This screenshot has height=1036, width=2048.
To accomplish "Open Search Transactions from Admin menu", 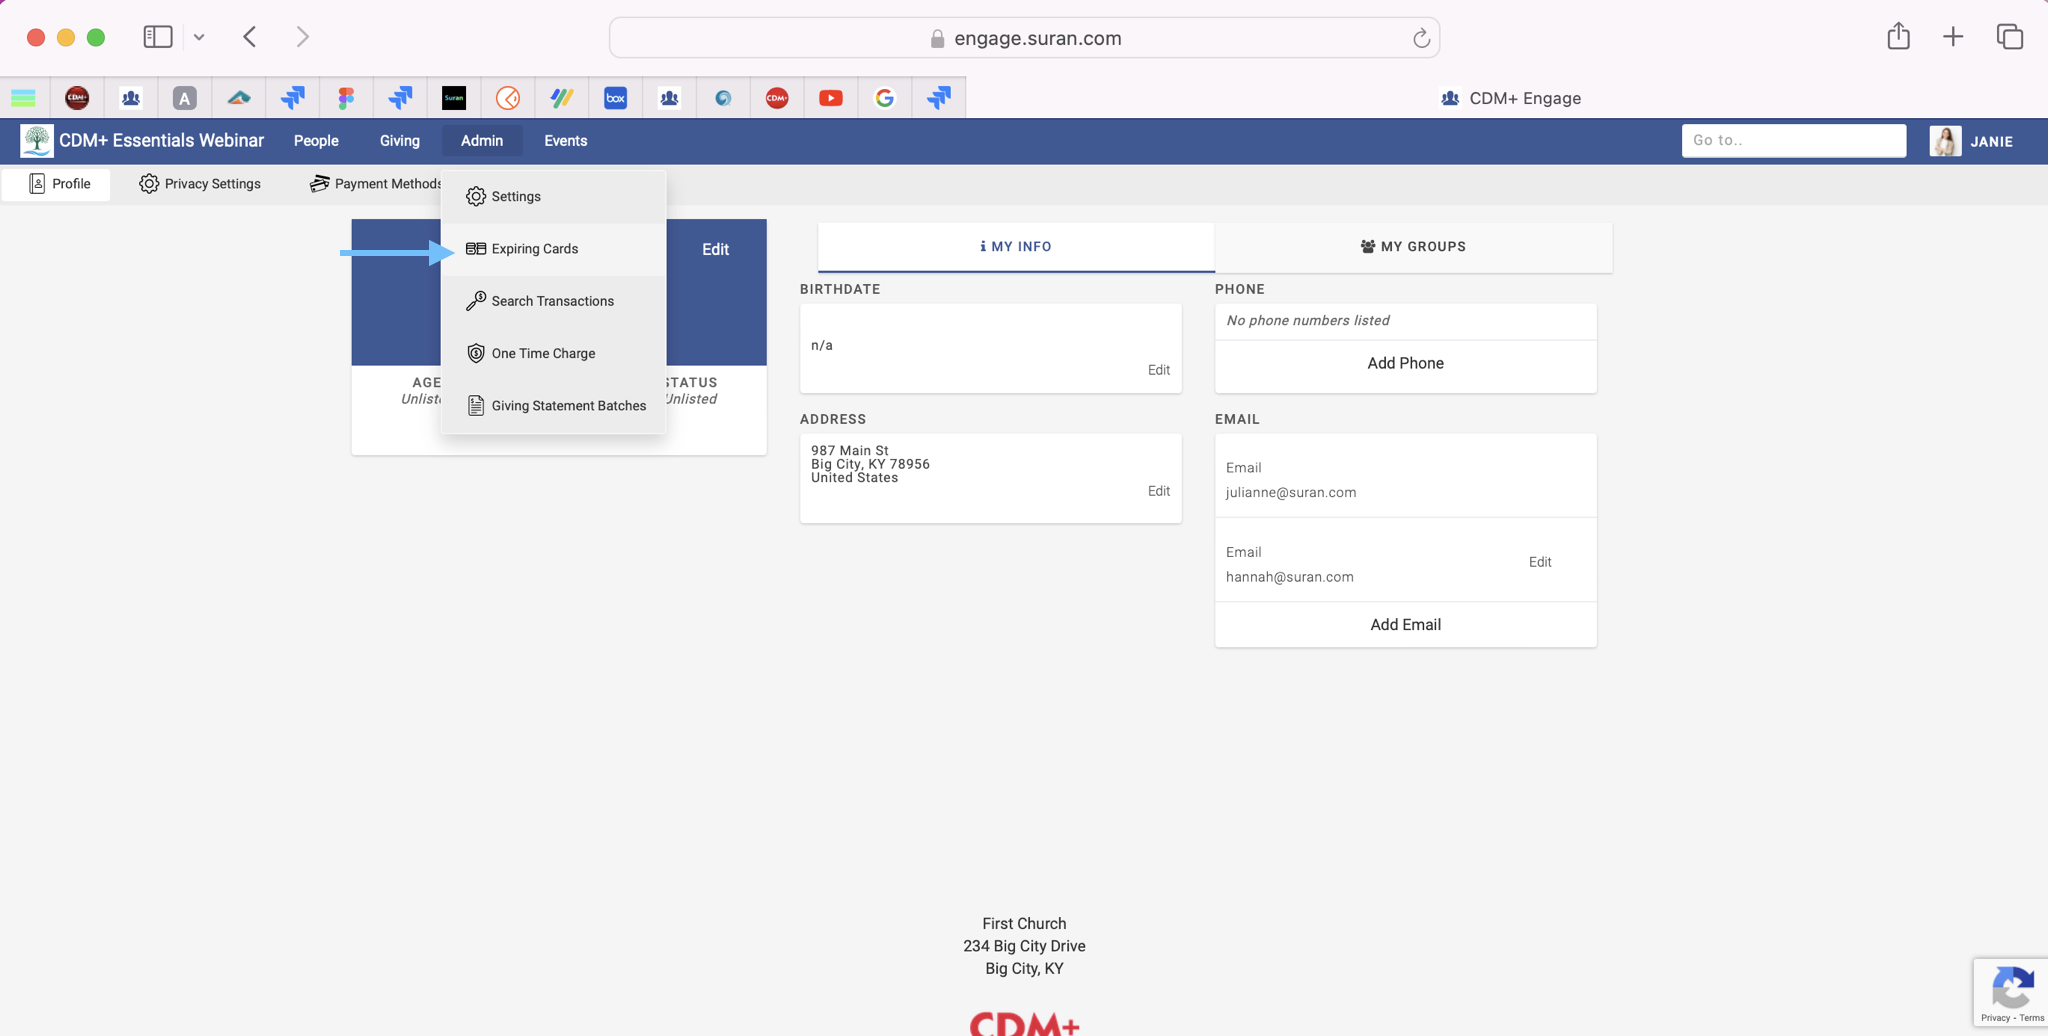I will click(x=552, y=301).
